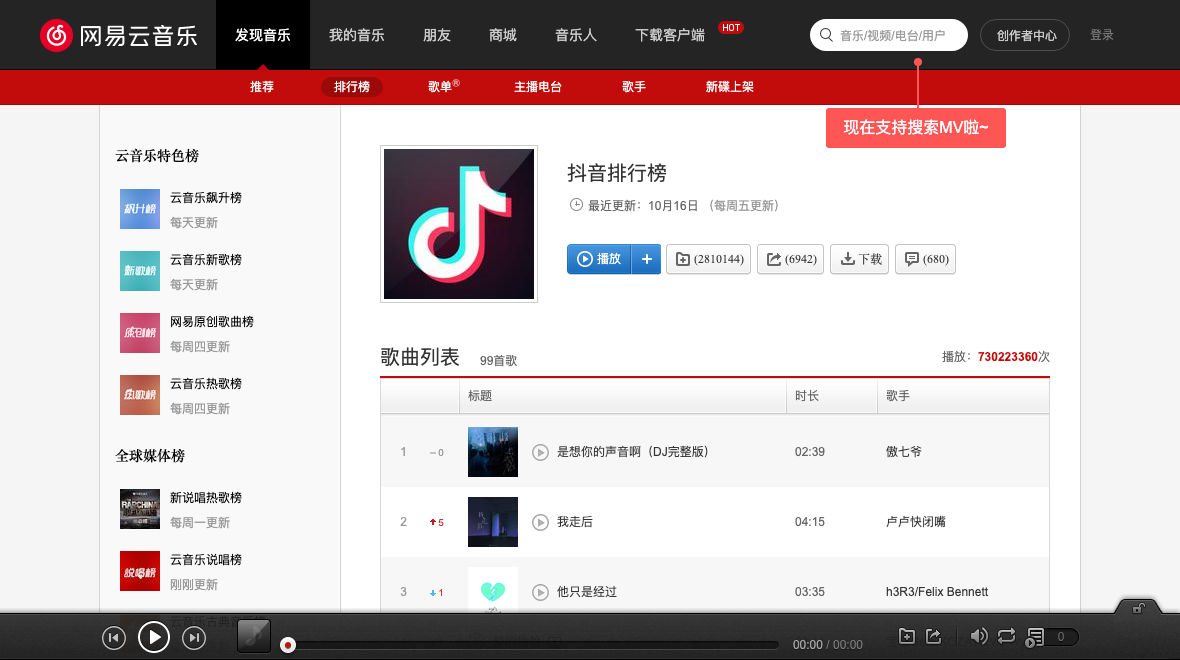
Task: Click the 抖音排行榜 cover image
Action: pos(459,224)
